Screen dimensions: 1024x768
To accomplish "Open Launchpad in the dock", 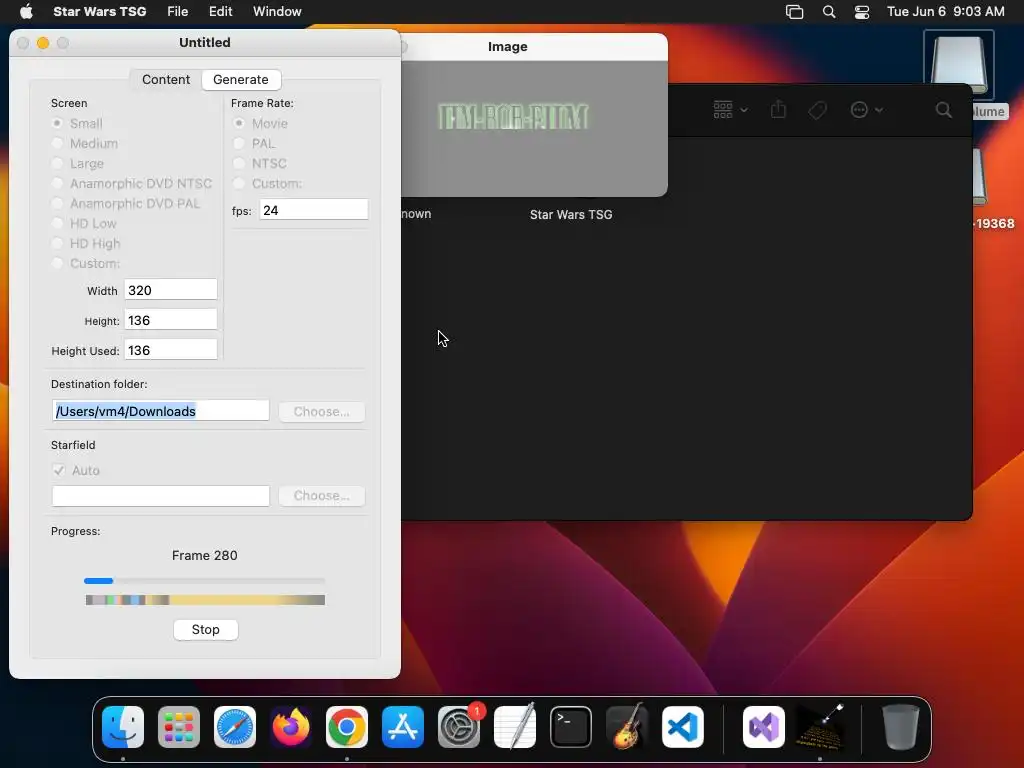I will tap(179, 727).
